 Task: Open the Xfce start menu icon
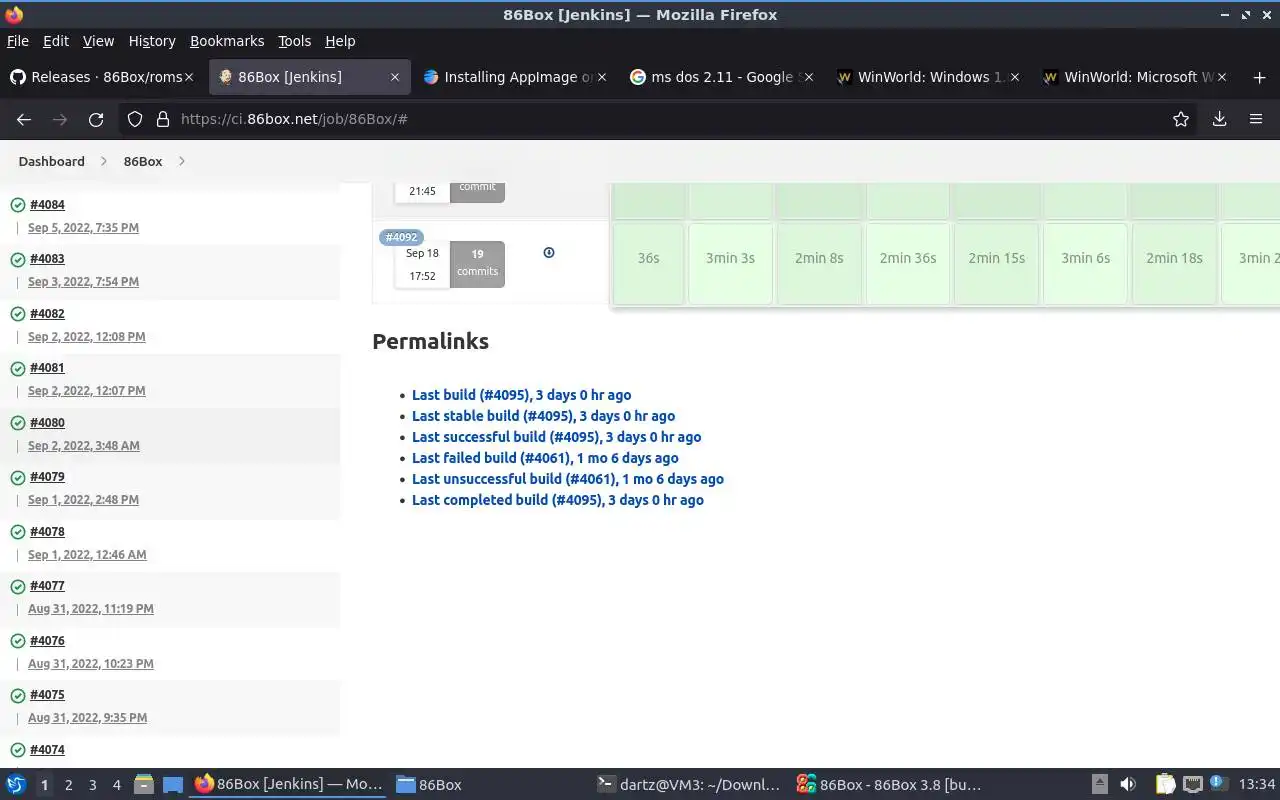tap(15, 784)
